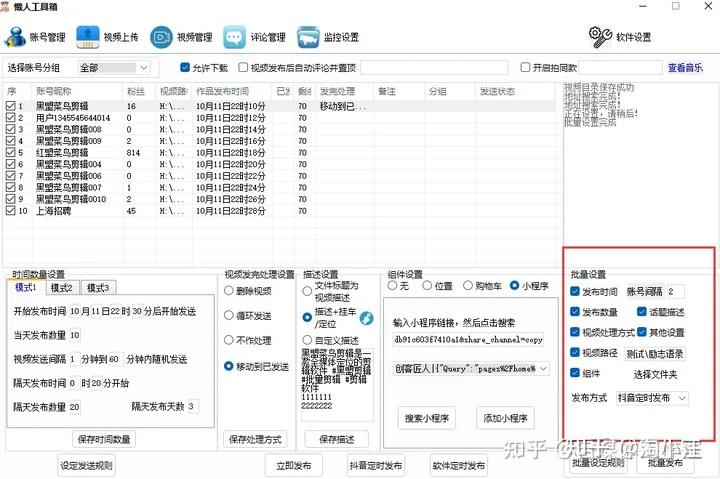Click the custom description text area
The width and height of the screenshot is (720, 479).
[337, 384]
